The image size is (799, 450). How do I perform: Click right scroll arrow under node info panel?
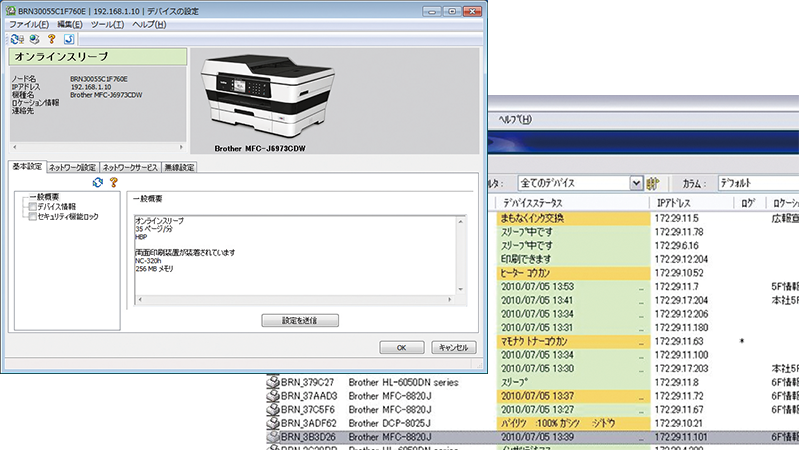pos(181,147)
